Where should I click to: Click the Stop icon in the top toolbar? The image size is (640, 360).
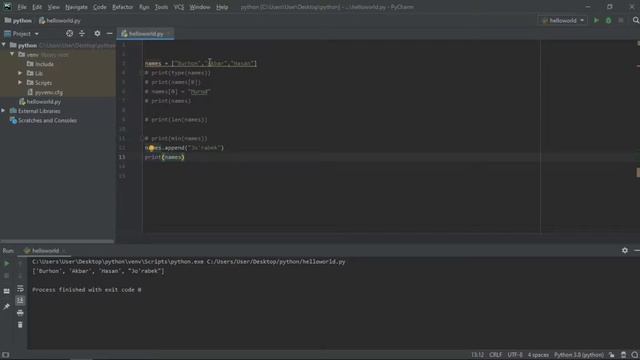(621, 20)
